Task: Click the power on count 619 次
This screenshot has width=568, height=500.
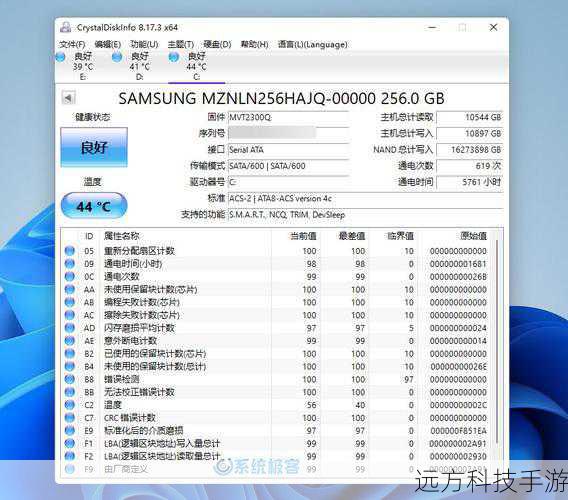Action: (x=470, y=166)
